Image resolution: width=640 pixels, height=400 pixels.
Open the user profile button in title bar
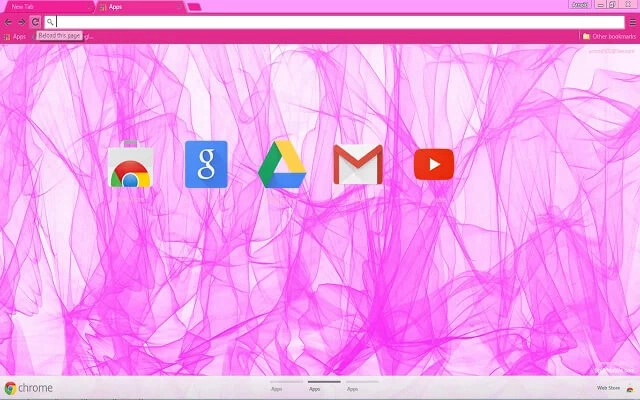tap(580, 4)
